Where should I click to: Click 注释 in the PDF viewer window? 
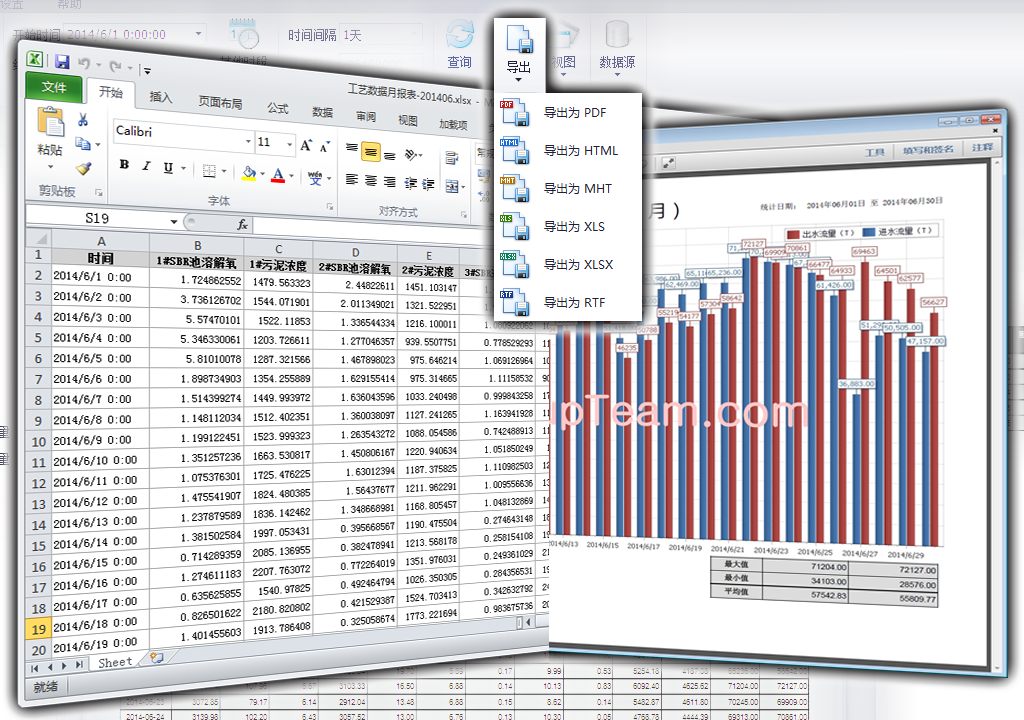(x=982, y=147)
